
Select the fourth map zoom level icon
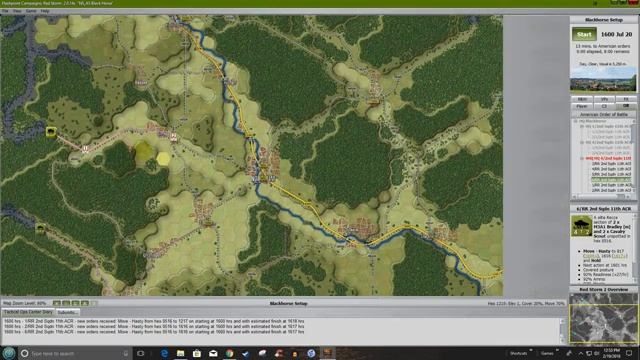click(x=84, y=303)
